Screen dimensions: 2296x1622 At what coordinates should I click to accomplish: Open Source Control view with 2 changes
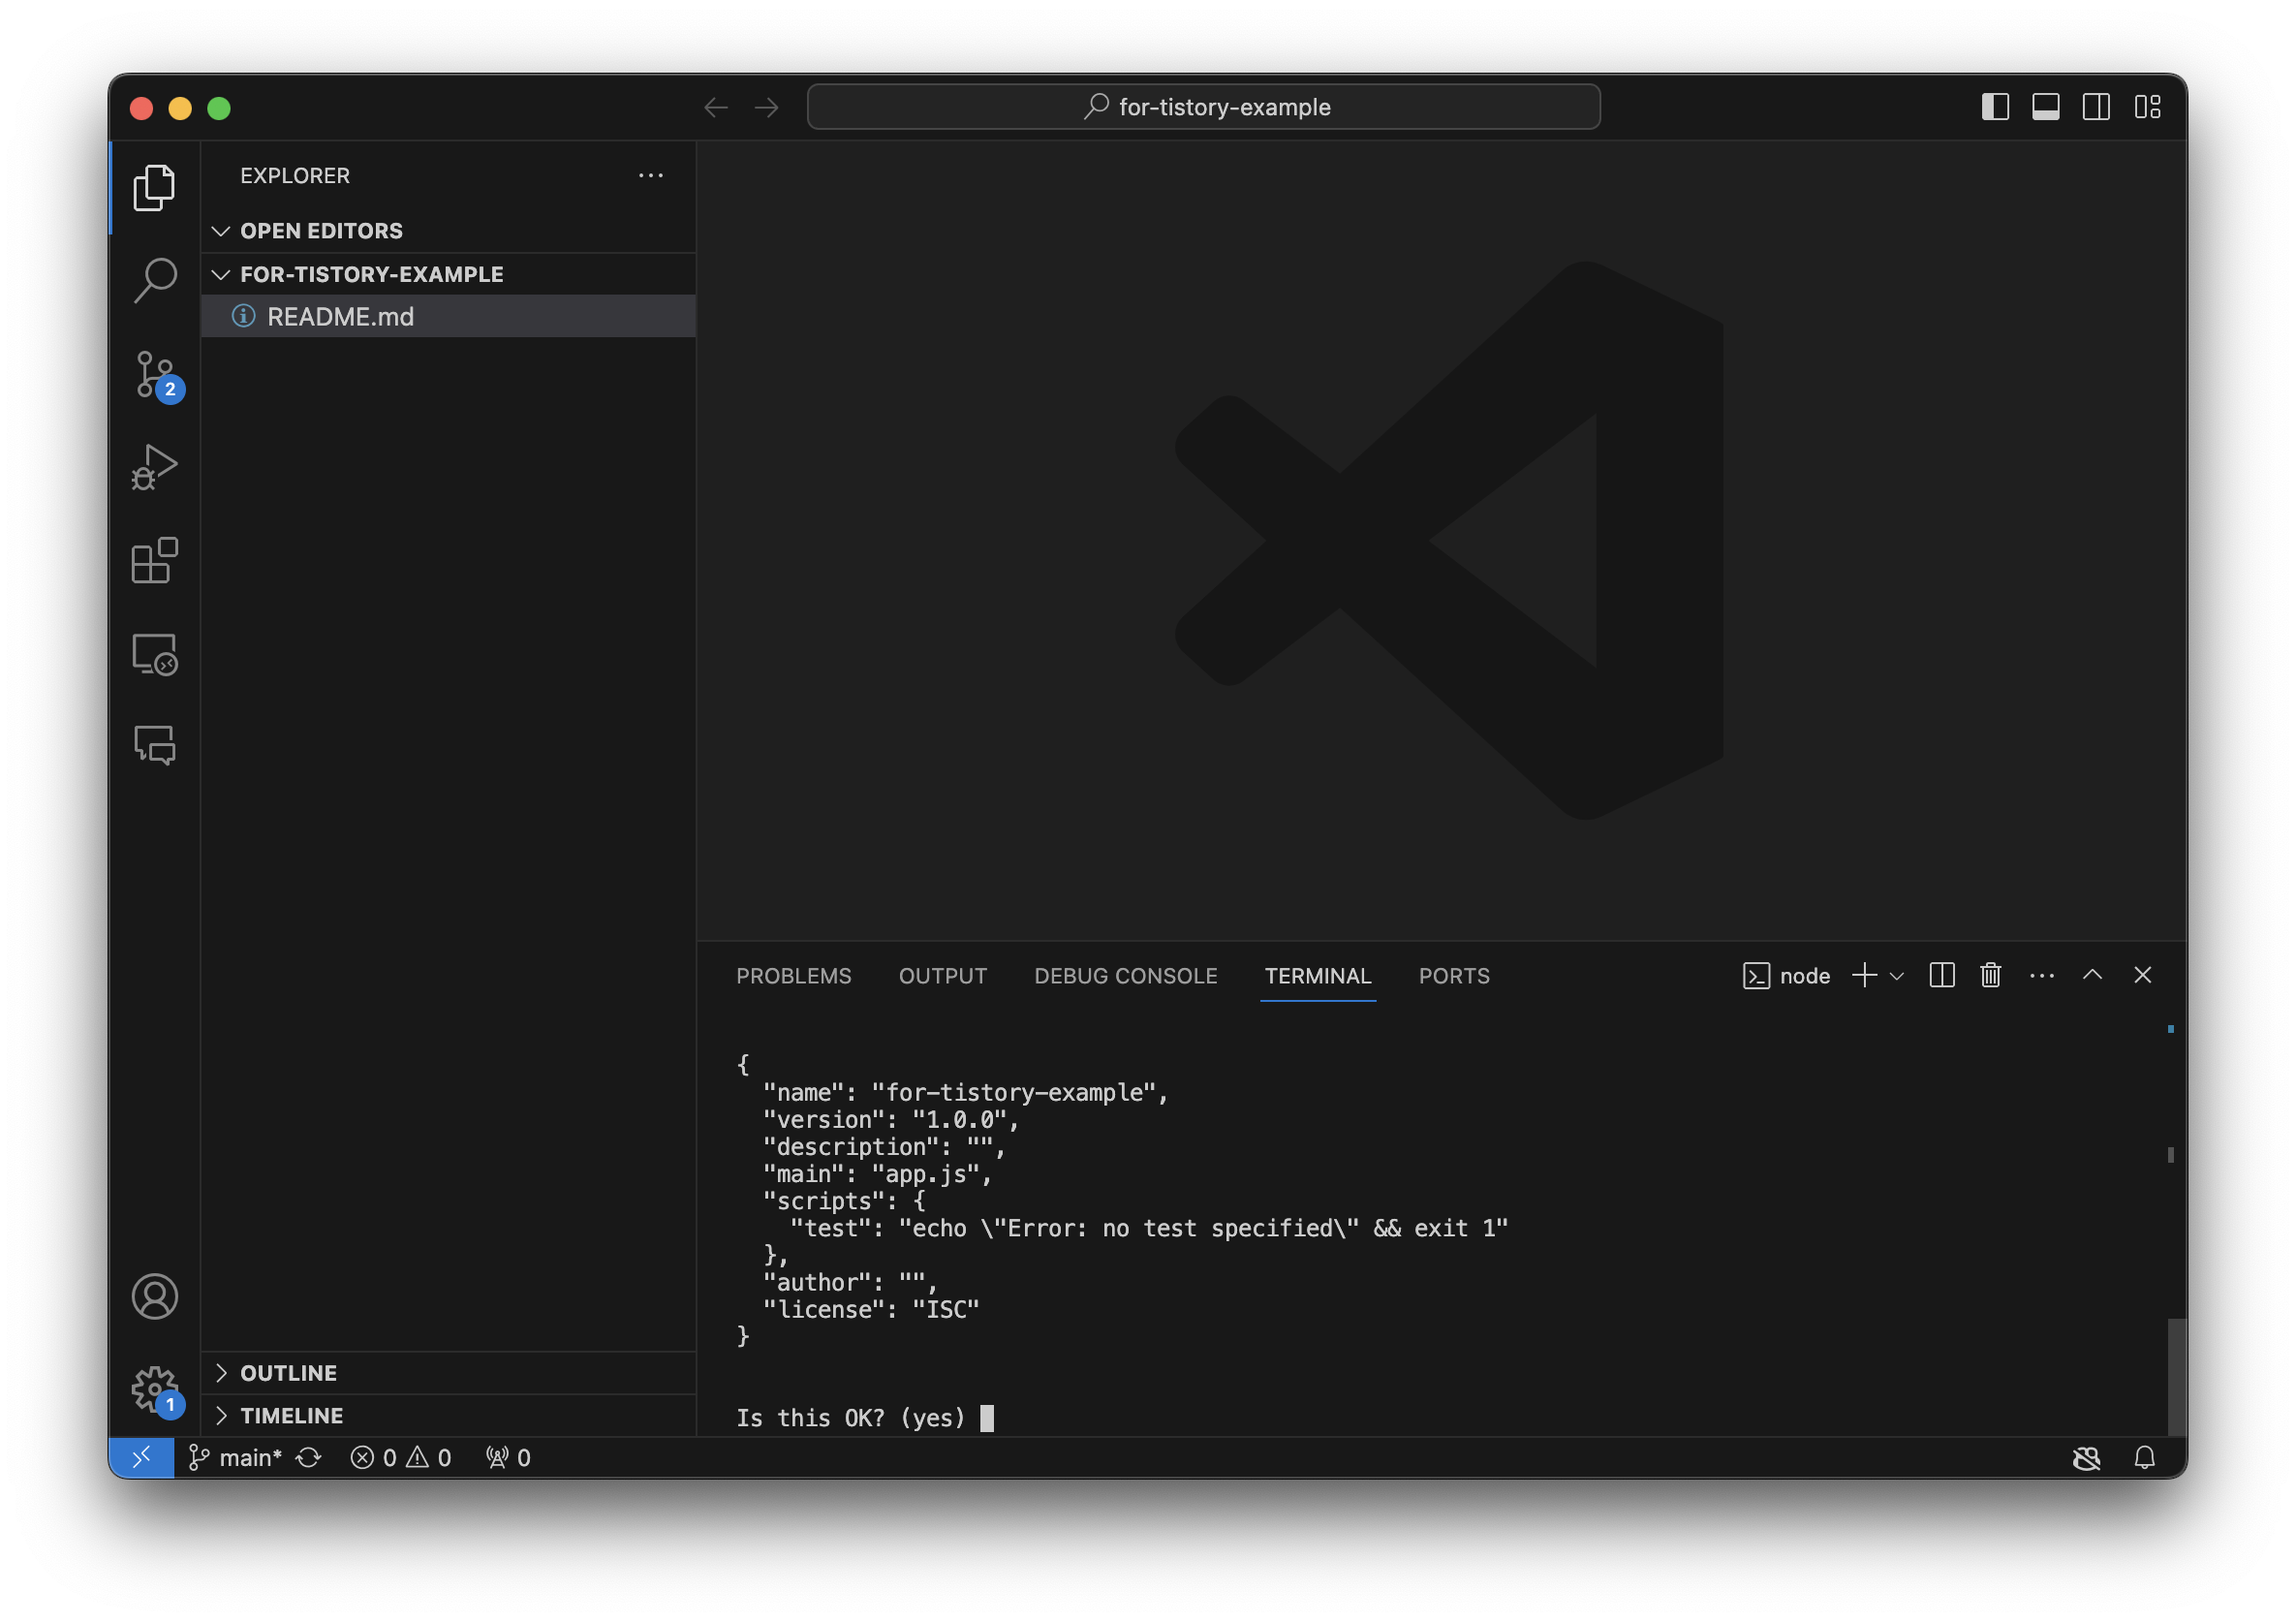[155, 375]
